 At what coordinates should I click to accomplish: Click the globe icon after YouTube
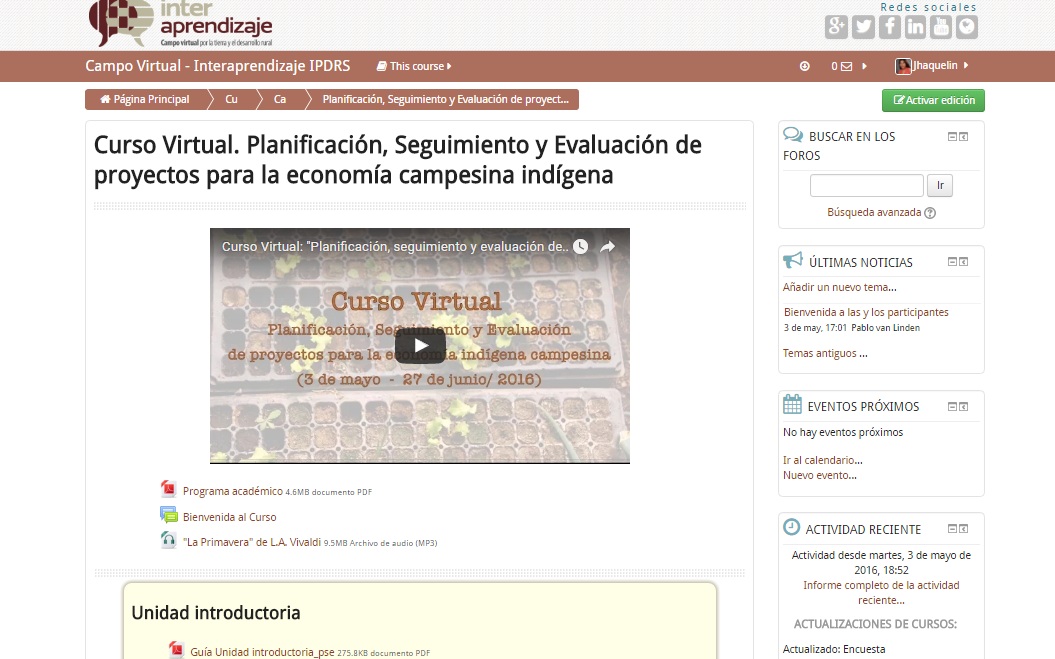point(967,27)
